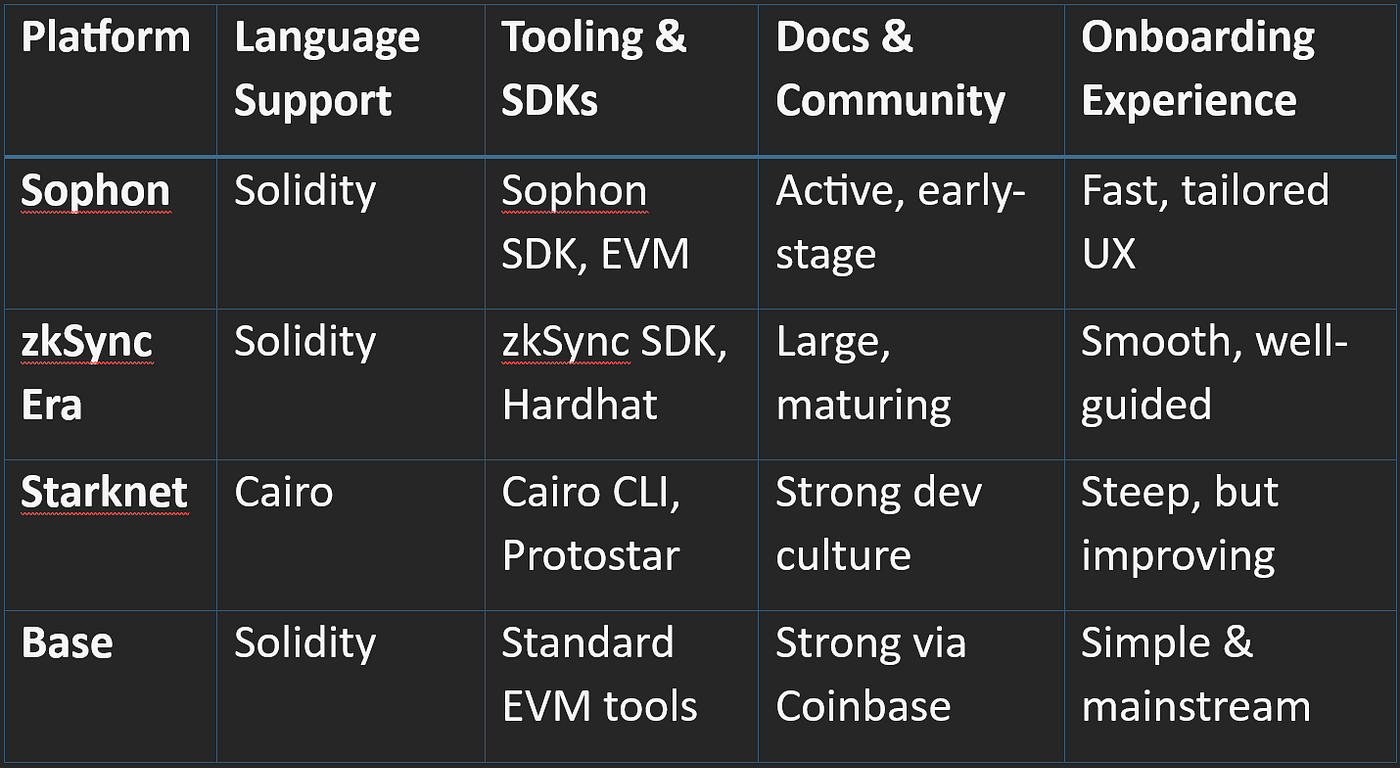Click the Platform column header
The height and width of the screenshot is (768, 1400).
[110, 79]
